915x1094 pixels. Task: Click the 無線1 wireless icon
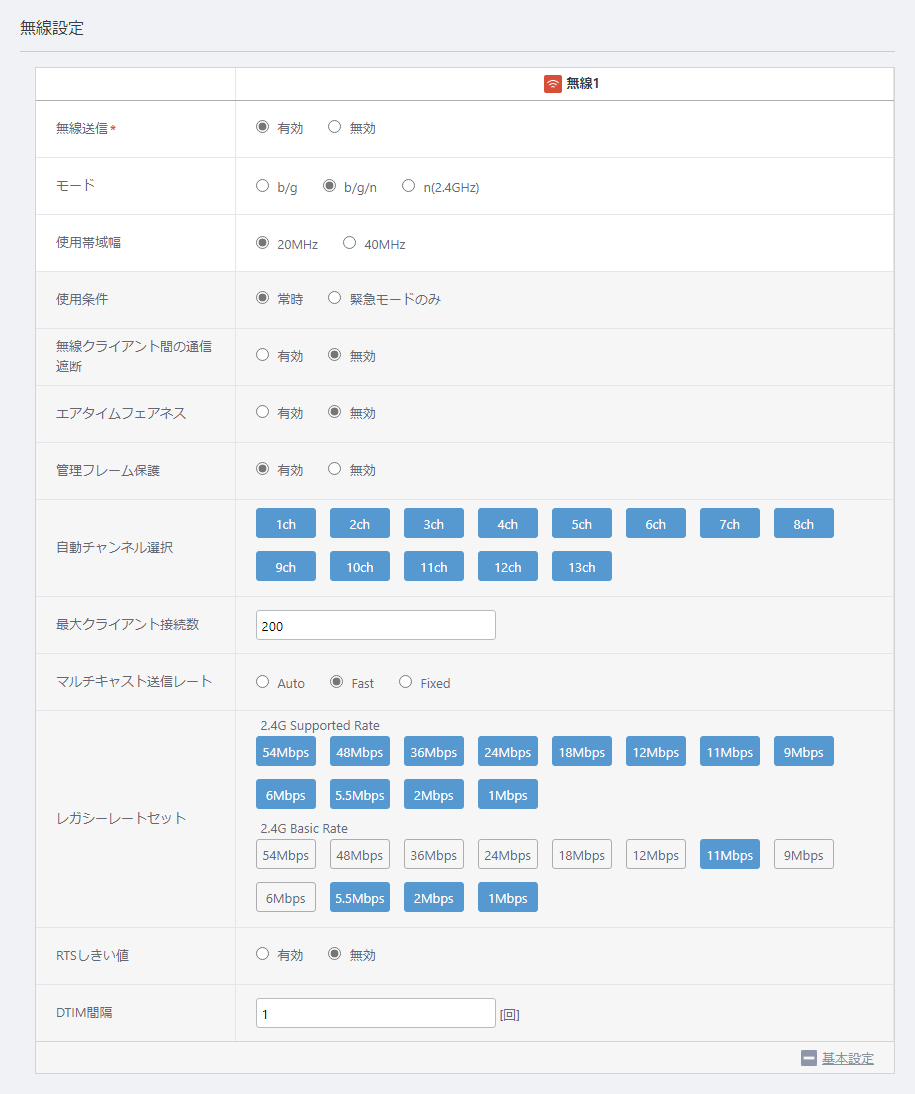pos(553,84)
